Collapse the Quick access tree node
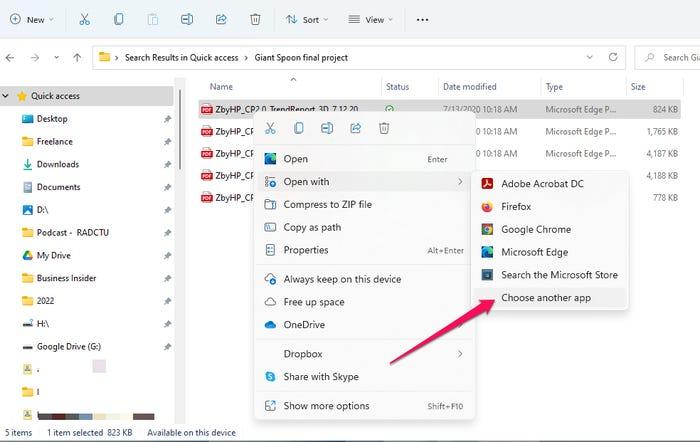 tap(6, 96)
